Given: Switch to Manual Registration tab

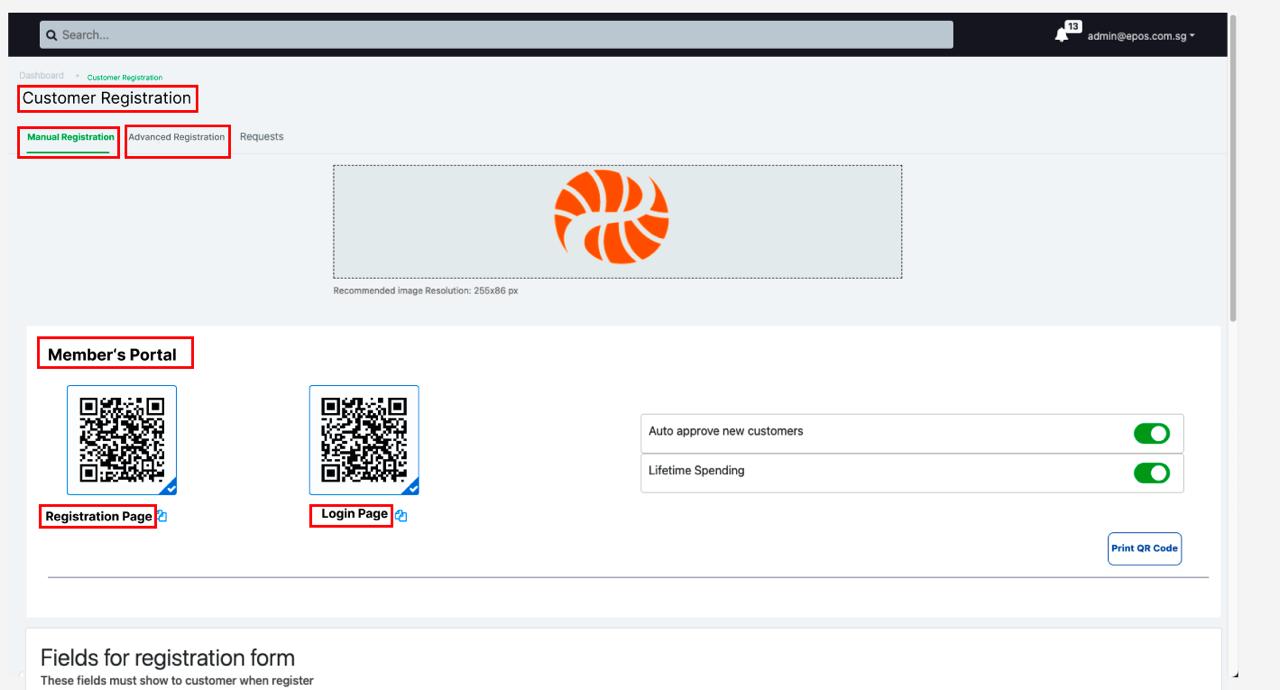Looking at the screenshot, I should 70,138.
